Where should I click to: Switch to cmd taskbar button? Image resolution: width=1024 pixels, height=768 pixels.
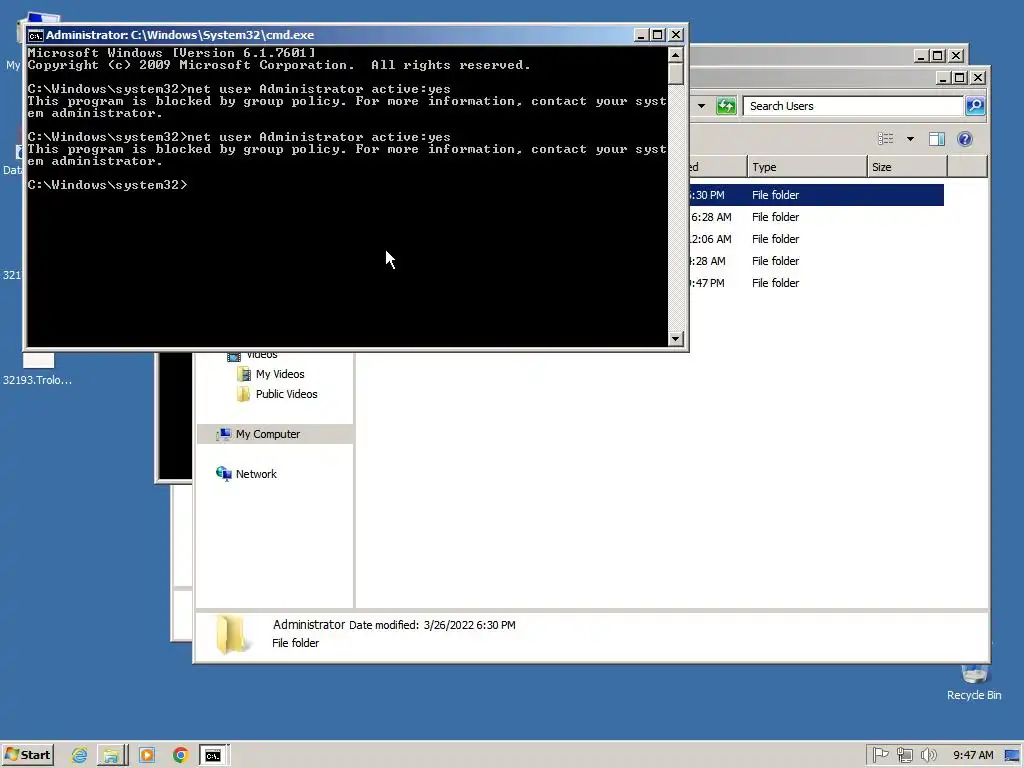(x=214, y=756)
